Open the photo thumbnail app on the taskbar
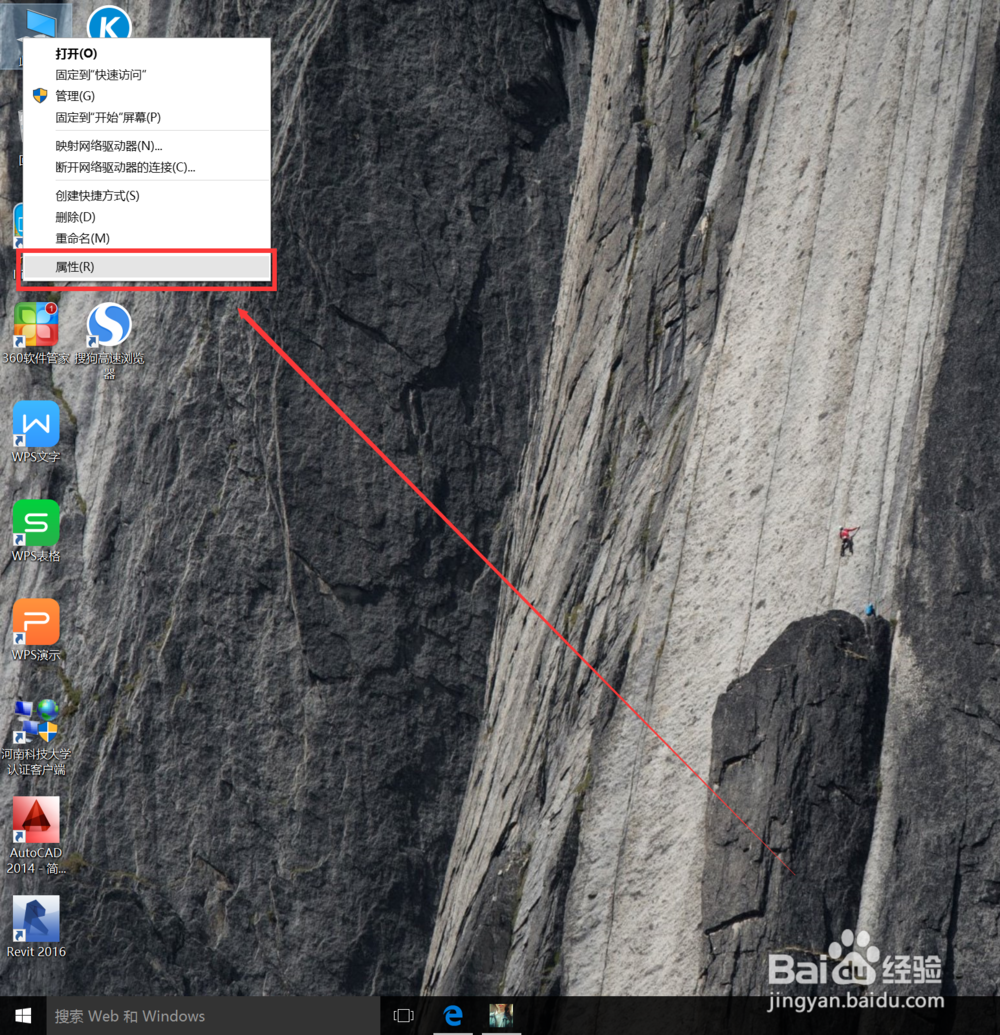1000x1035 pixels. coord(501,1016)
